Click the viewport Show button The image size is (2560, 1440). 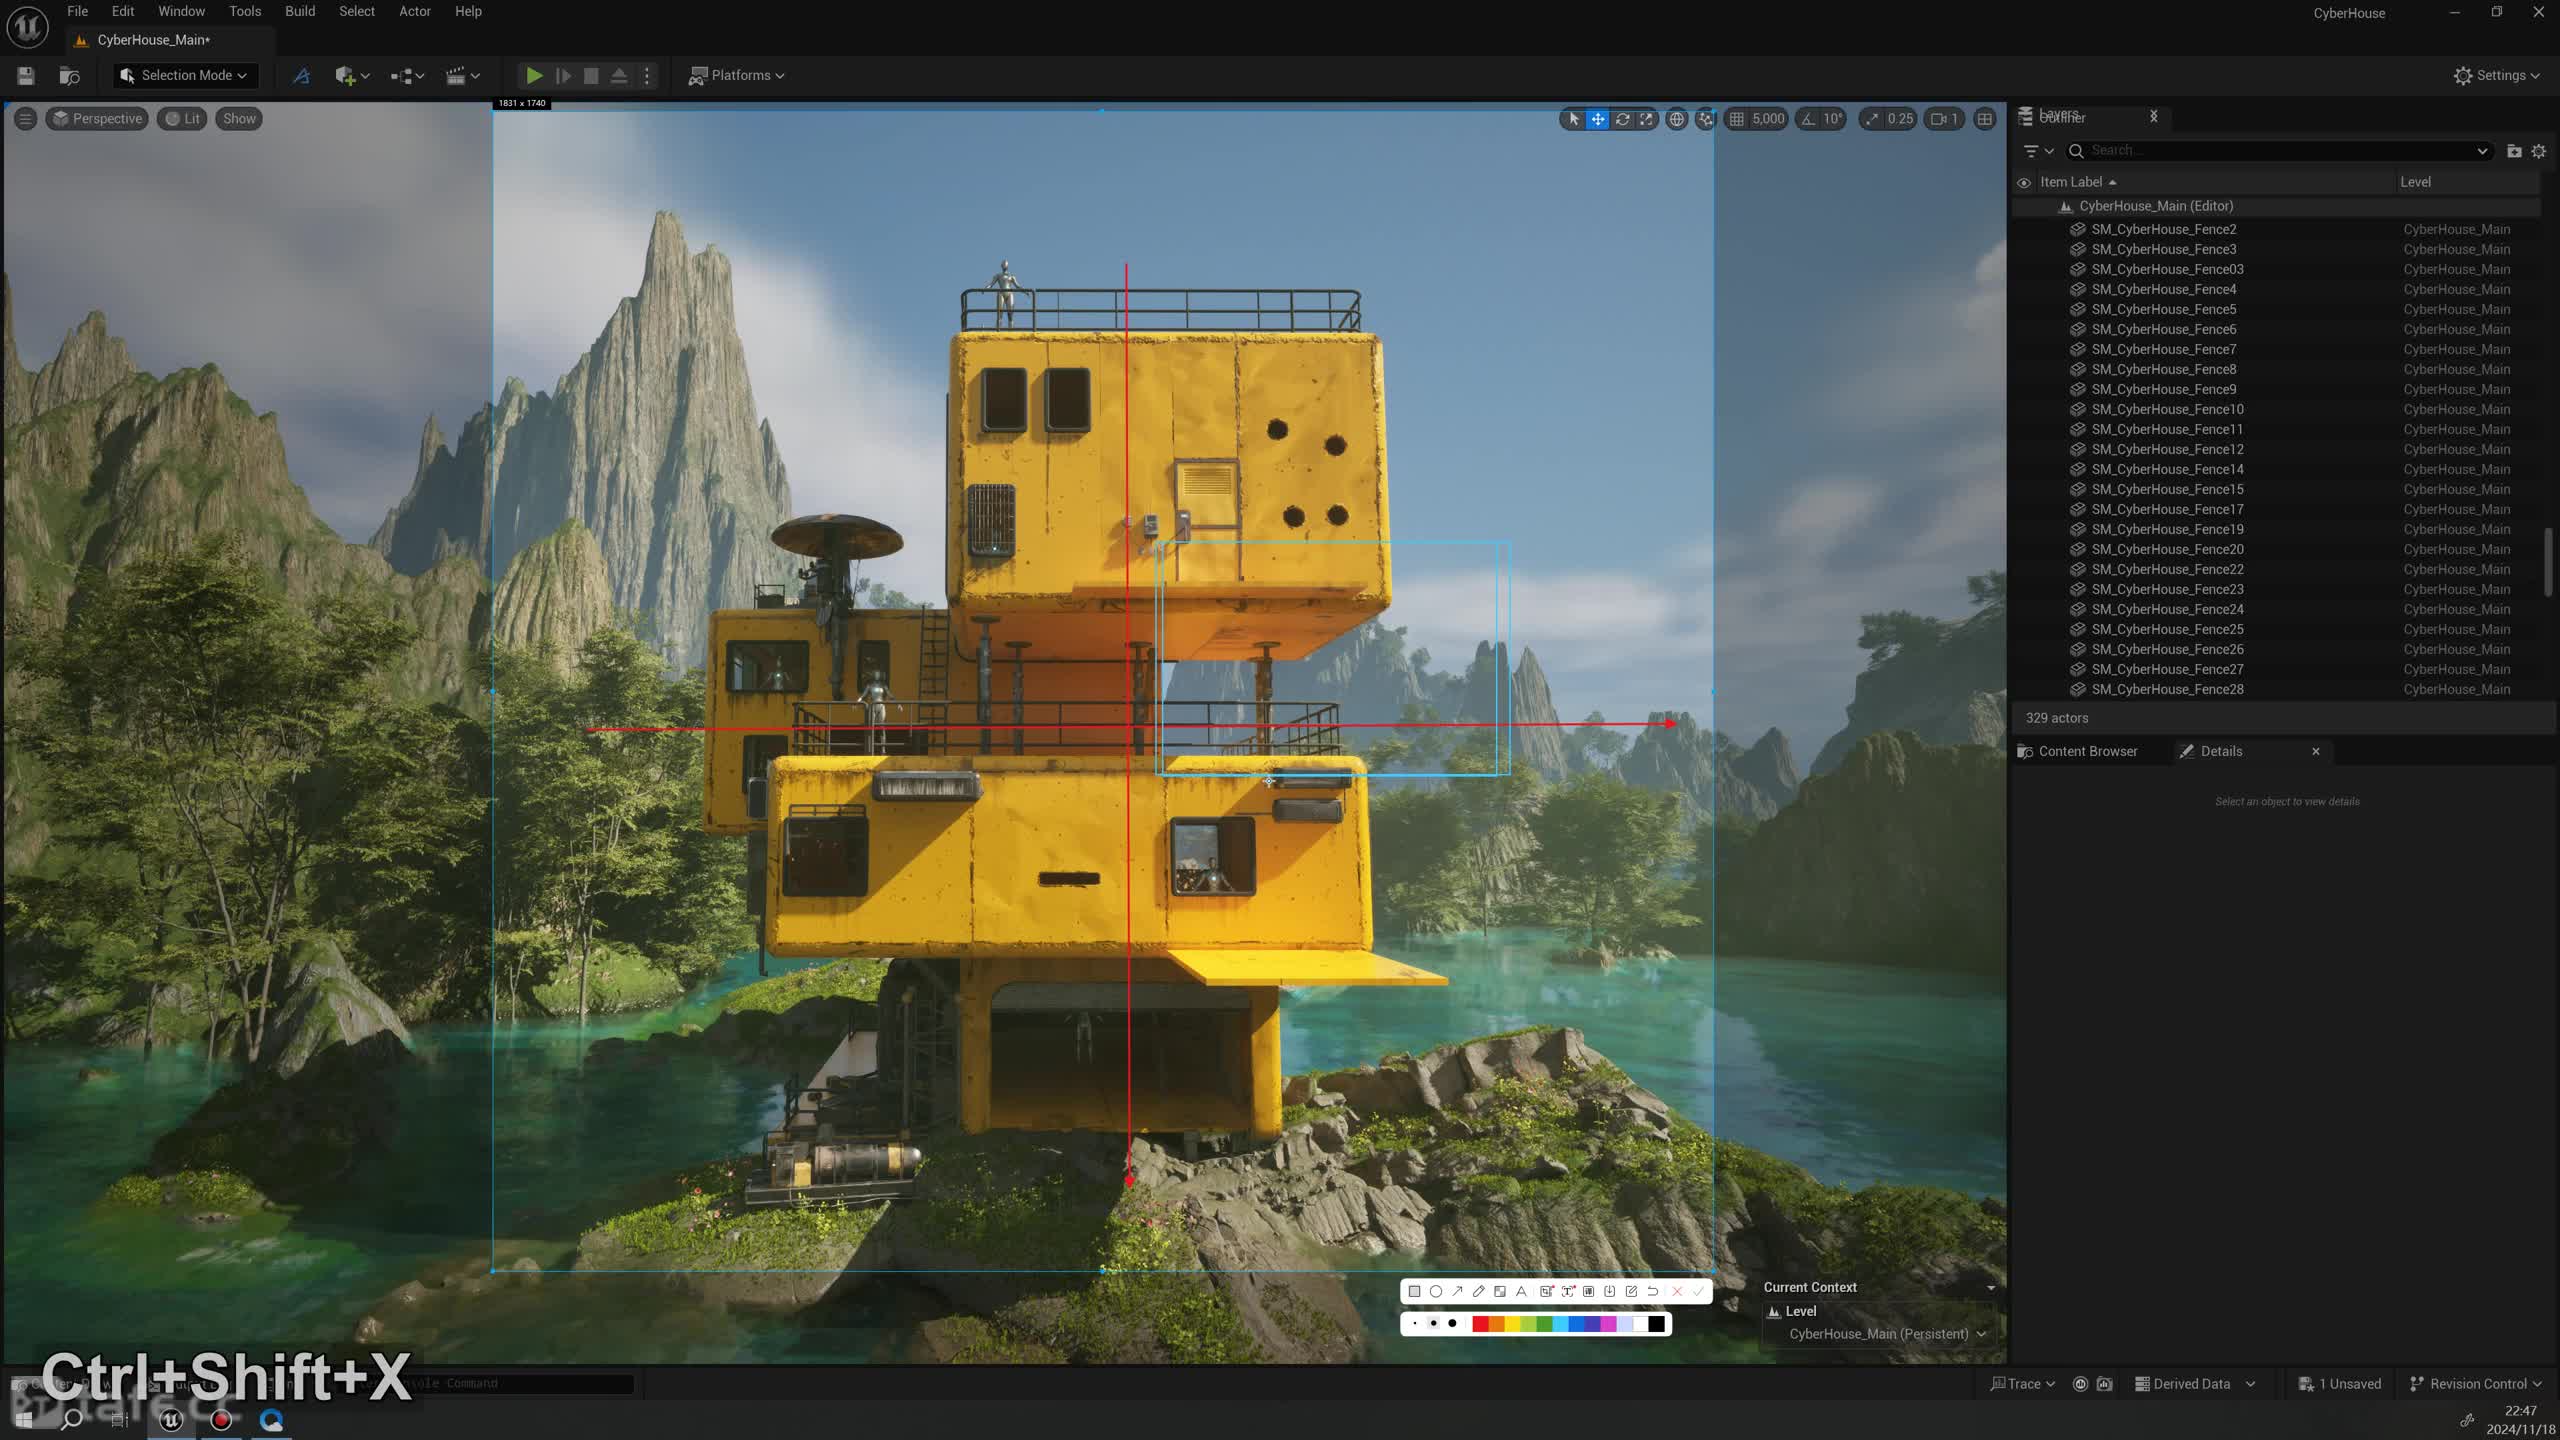click(x=239, y=119)
